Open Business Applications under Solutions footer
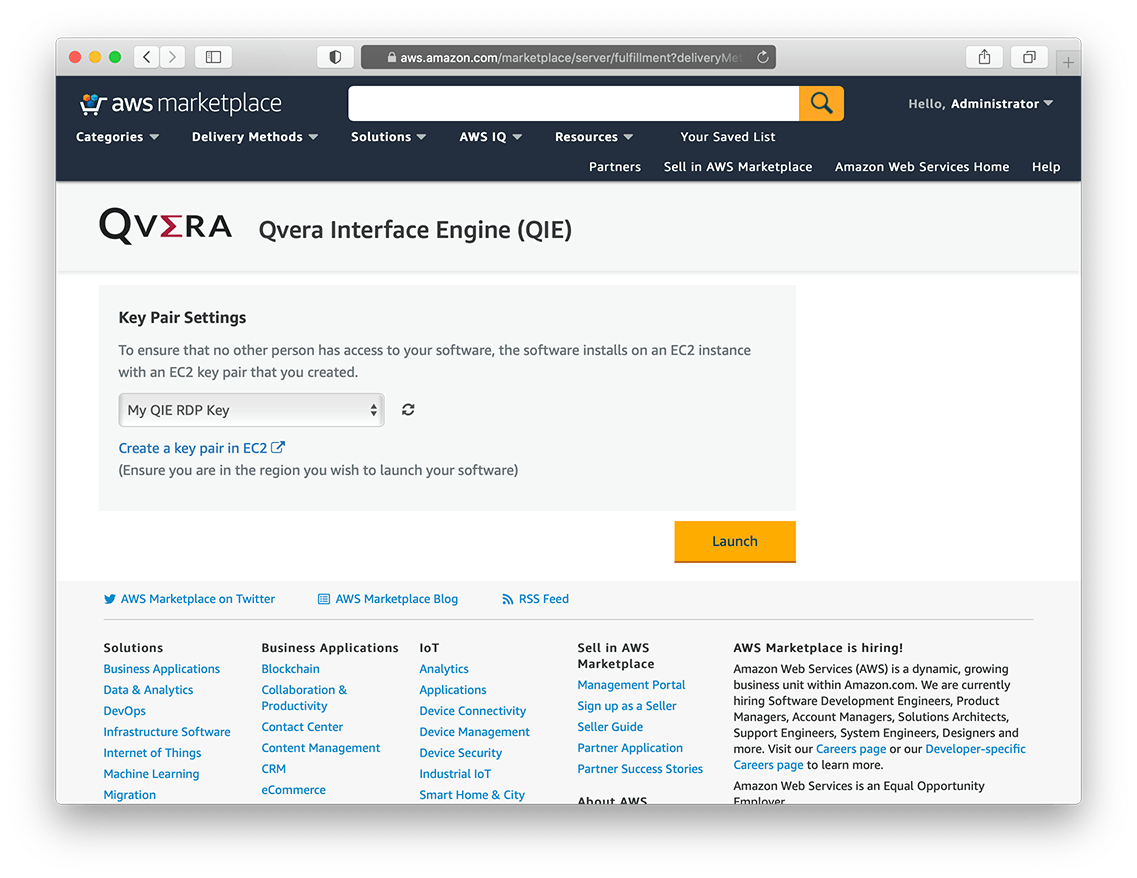1137x878 pixels. [x=162, y=669]
